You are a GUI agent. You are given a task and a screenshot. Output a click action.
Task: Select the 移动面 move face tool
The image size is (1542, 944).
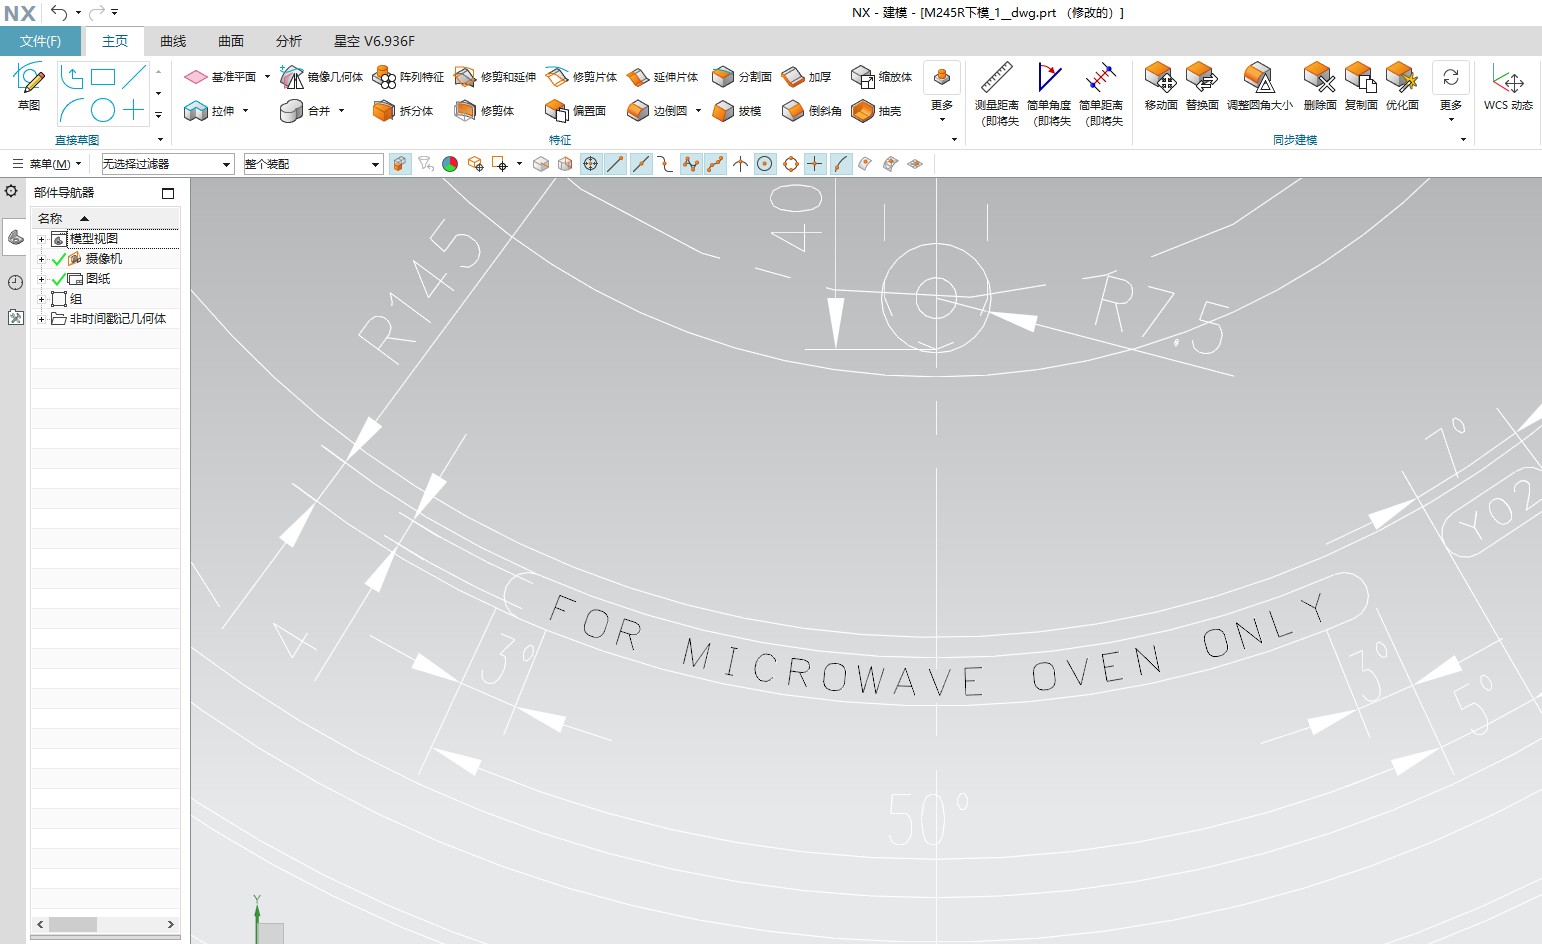tap(1160, 86)
